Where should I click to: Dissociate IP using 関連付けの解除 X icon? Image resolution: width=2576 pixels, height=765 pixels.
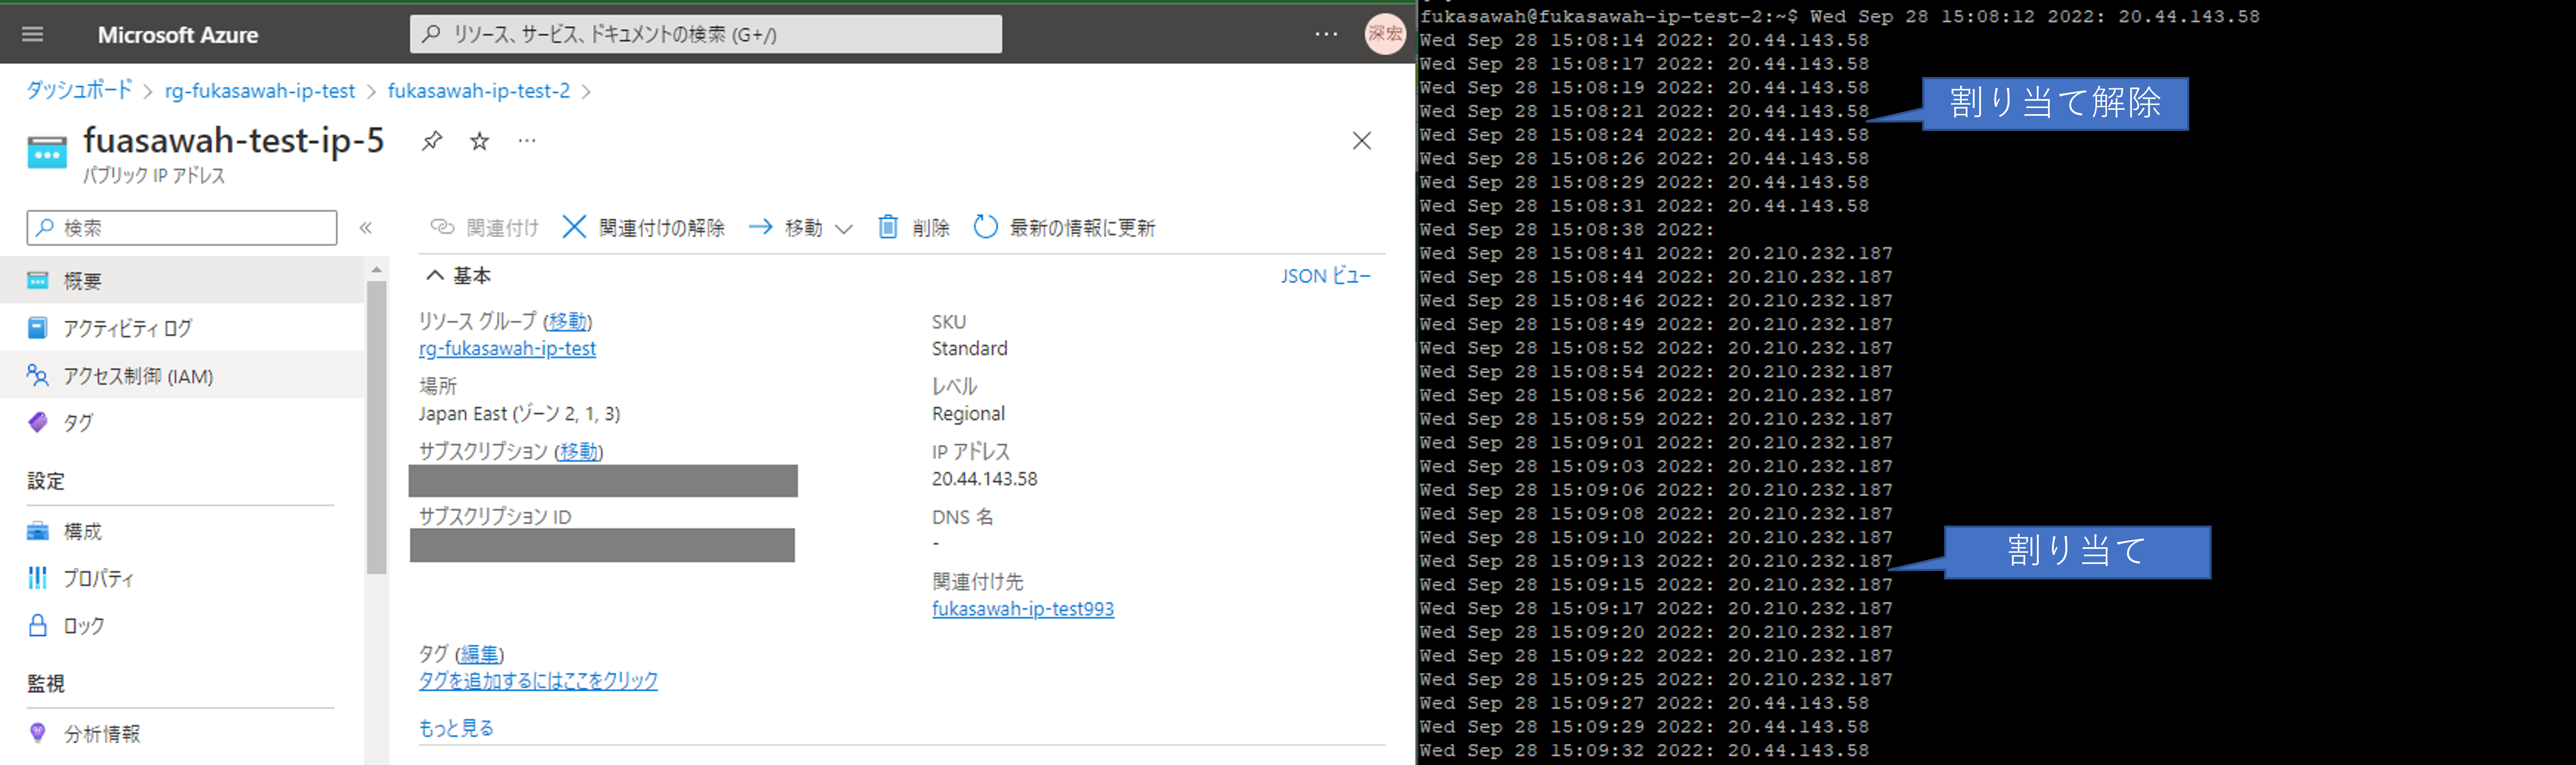(x=574, y=227)
